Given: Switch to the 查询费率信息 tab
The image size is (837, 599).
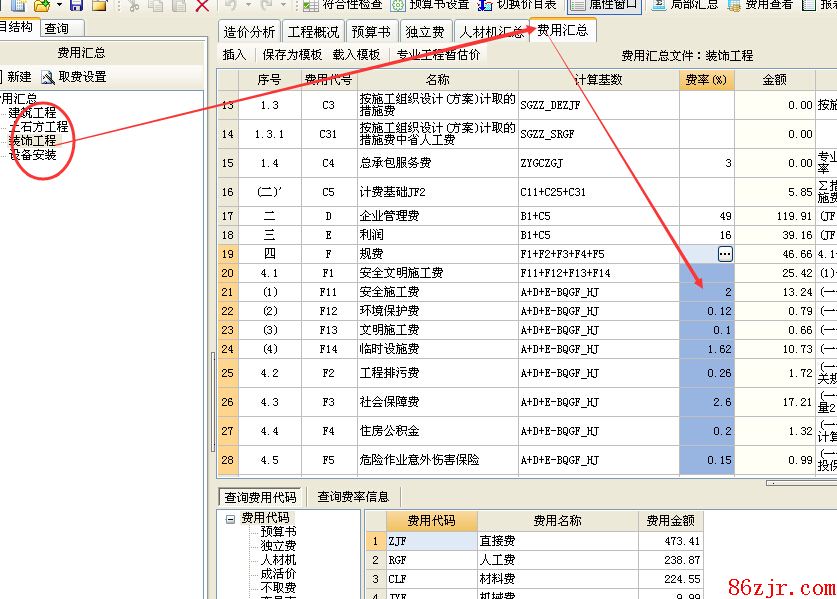Looking at the screenshot, I should coord(353,497).
